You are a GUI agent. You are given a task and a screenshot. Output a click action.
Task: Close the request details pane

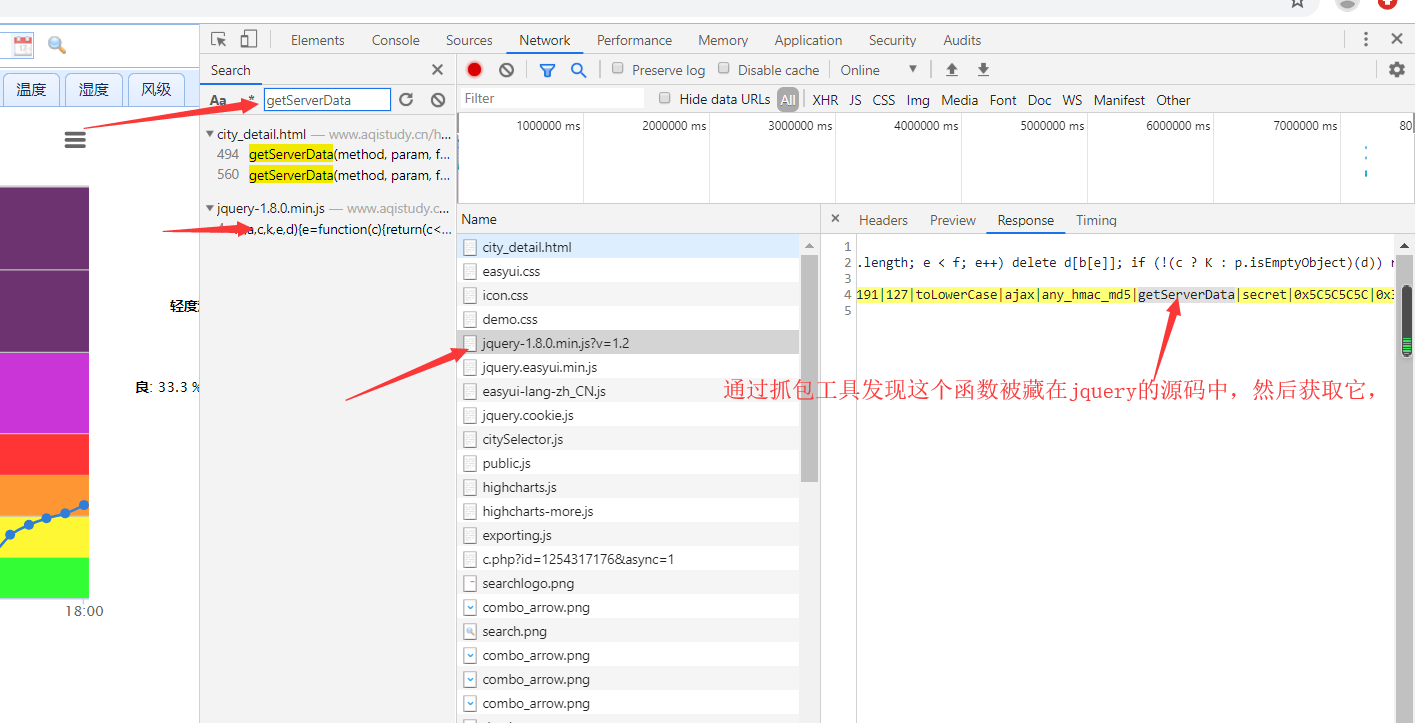tap(835, 220)
